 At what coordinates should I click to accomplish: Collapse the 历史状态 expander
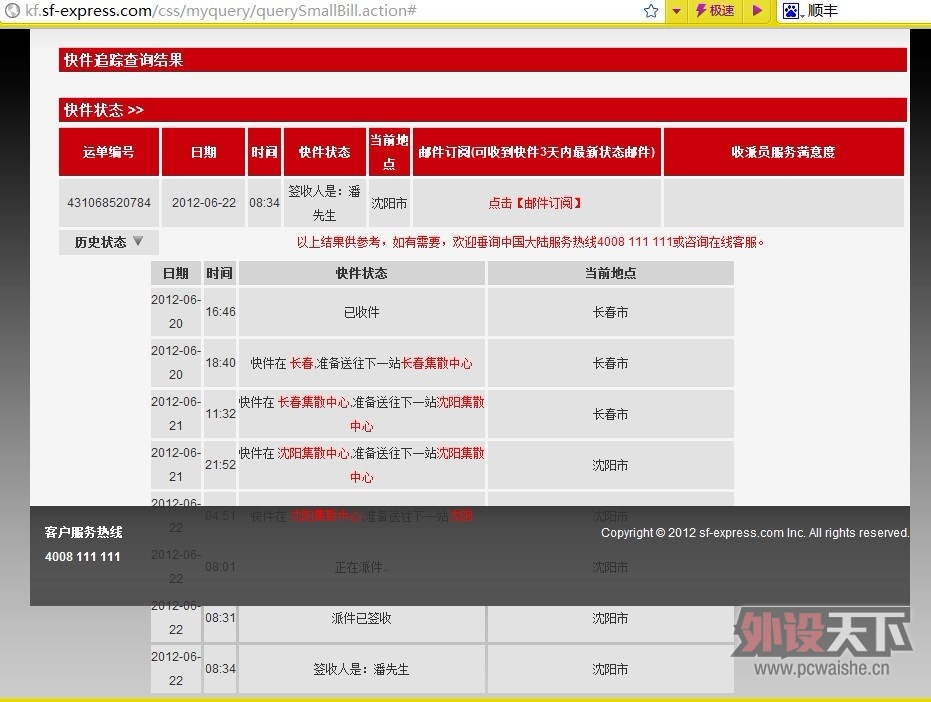109,242
